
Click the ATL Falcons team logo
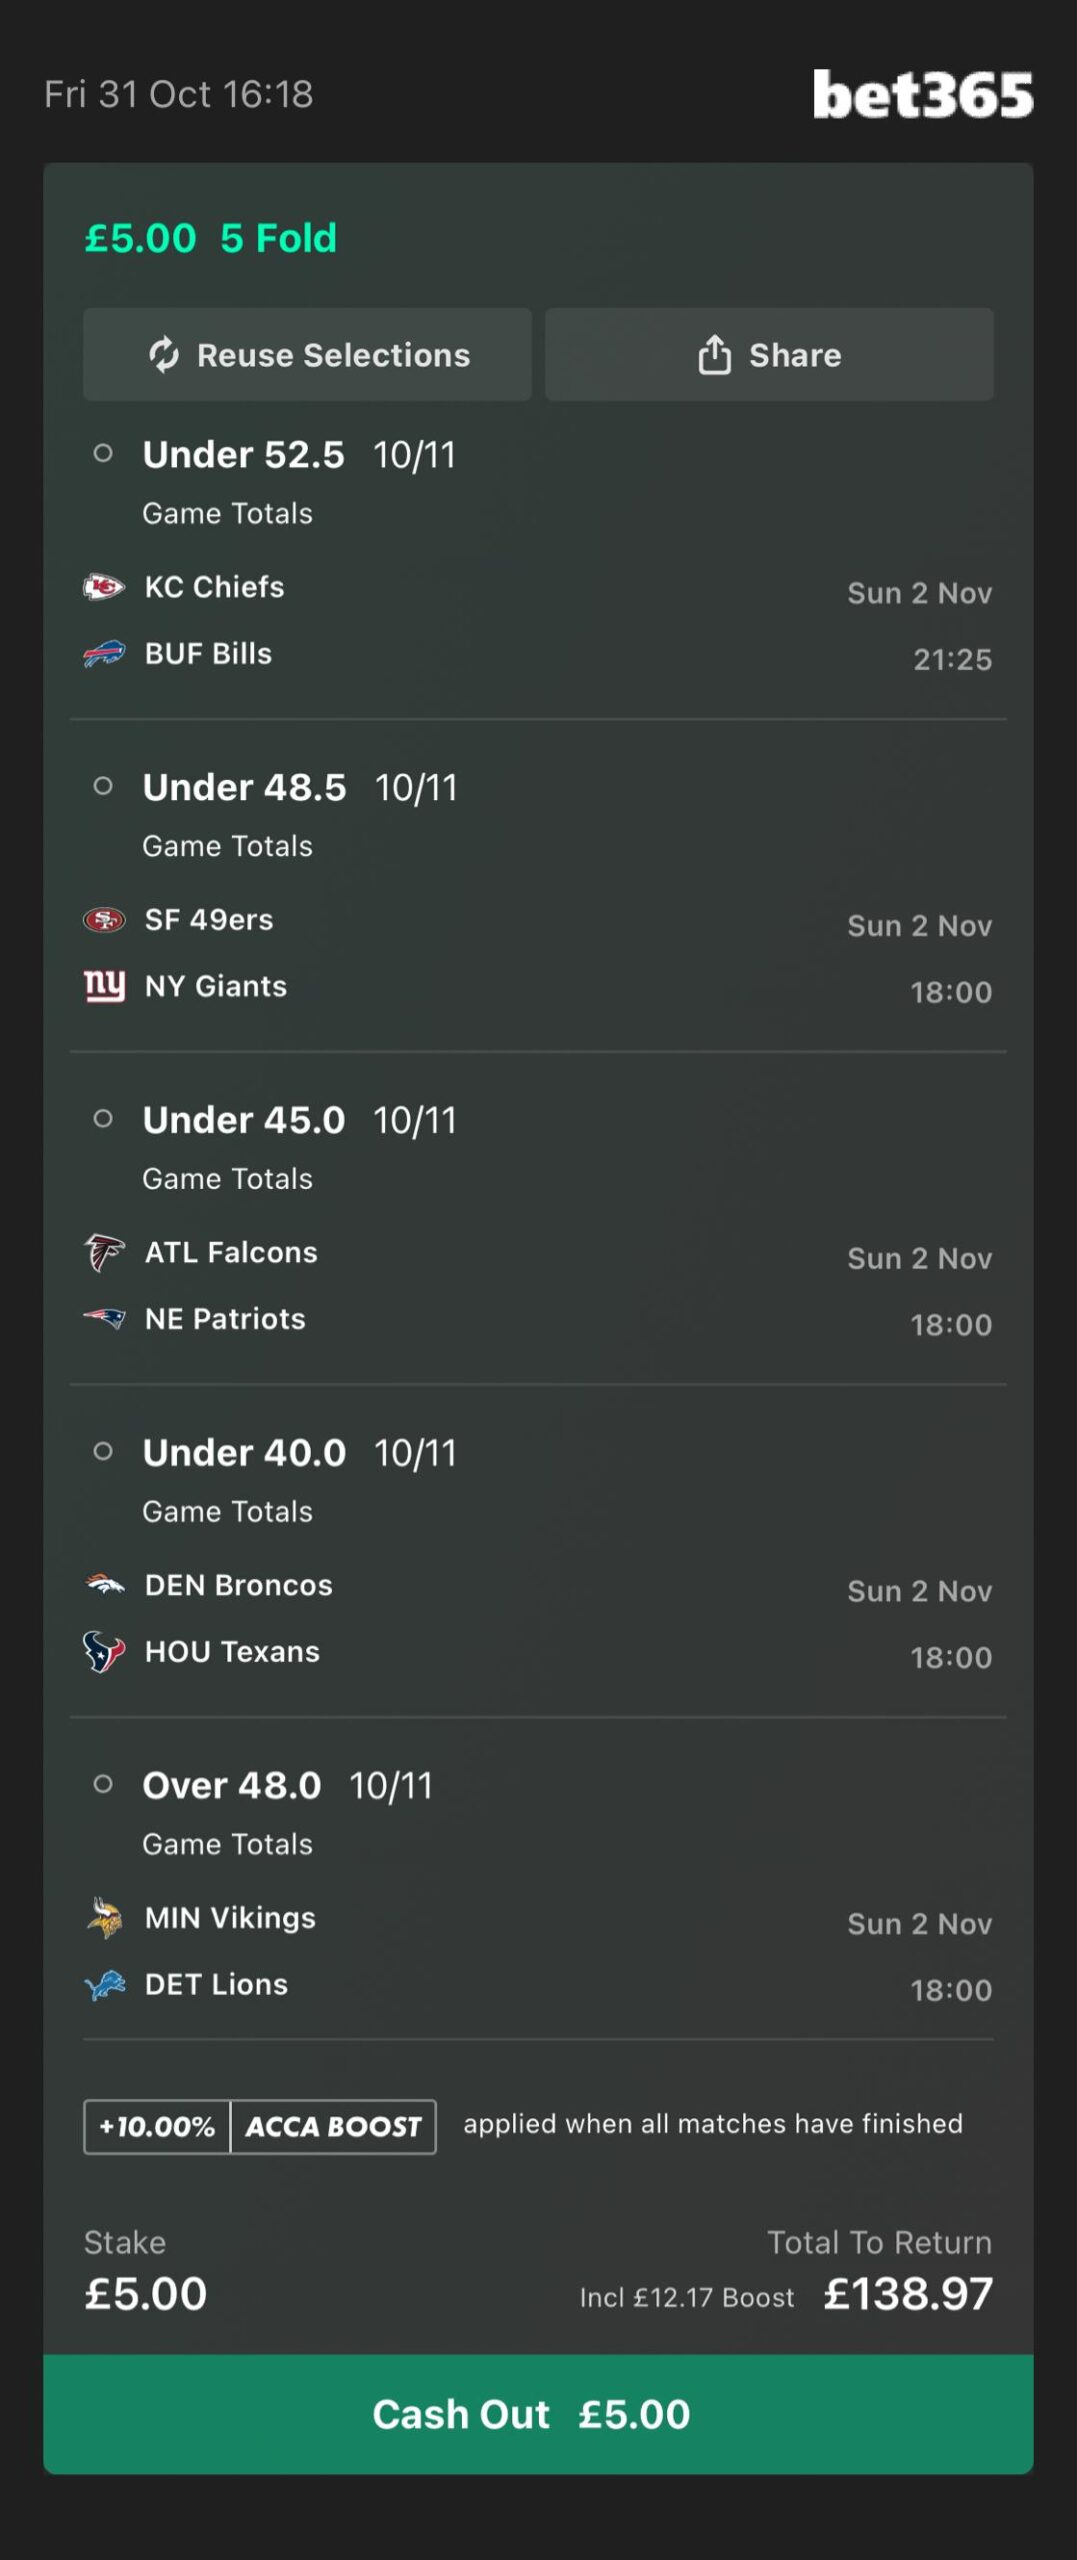[104, 1252]
